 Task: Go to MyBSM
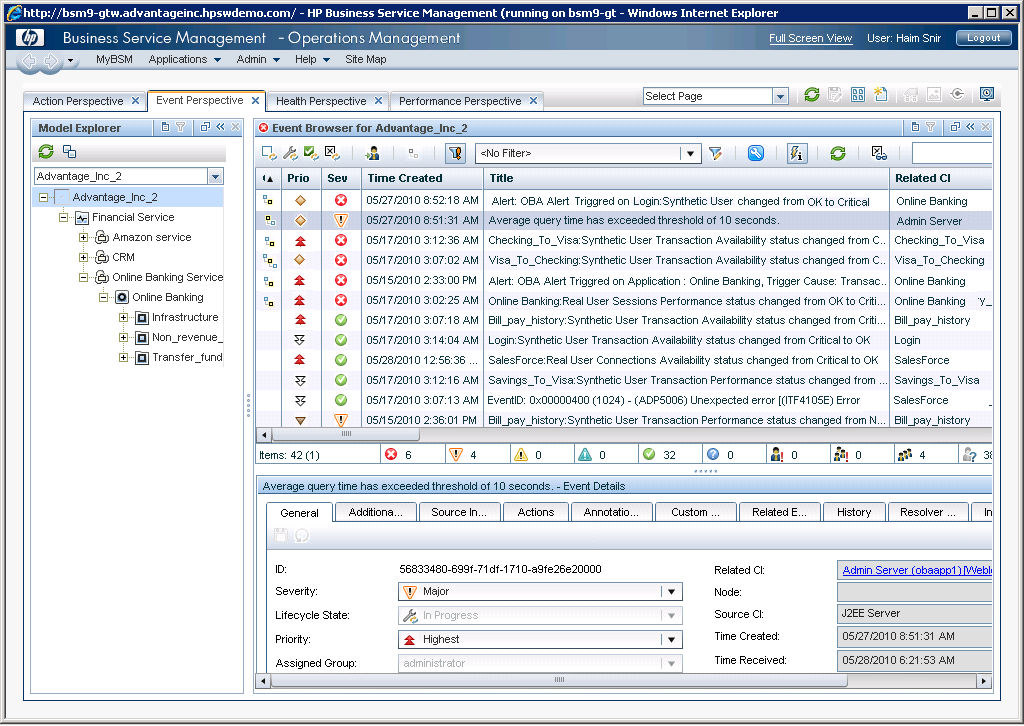click(x=114, y=59)
